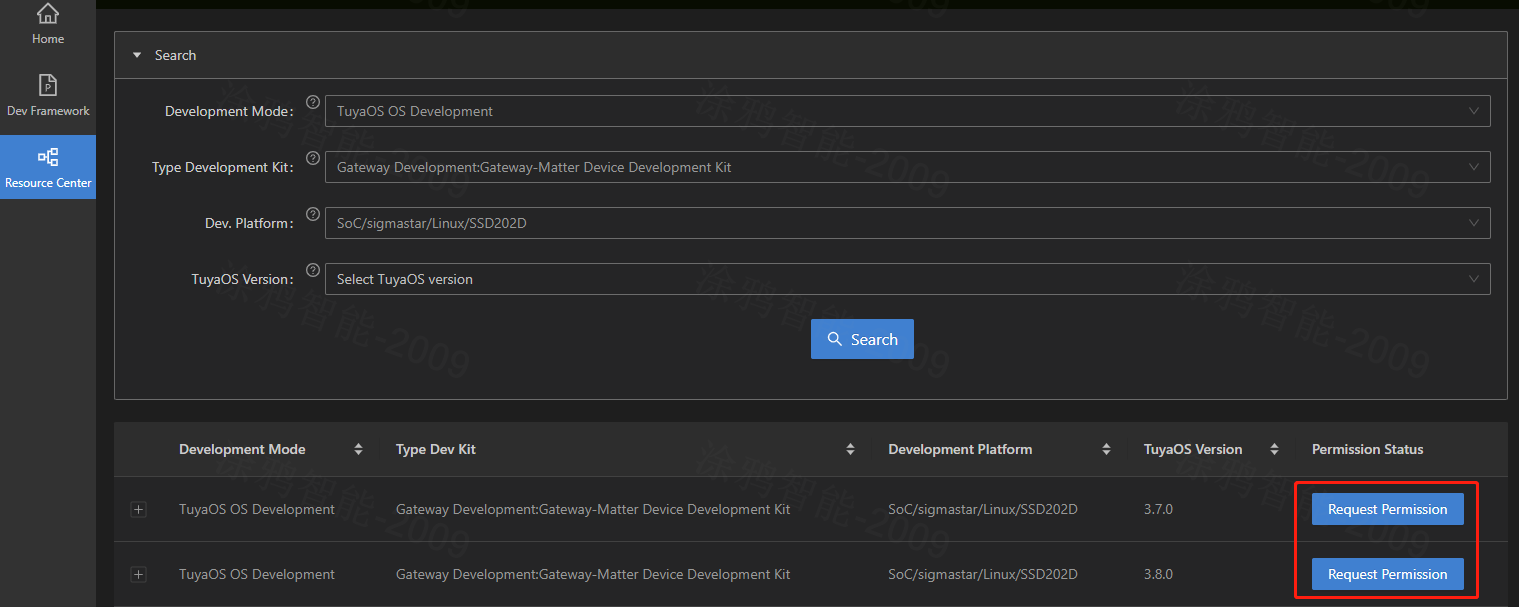Open the Development Mode dropdown

pyautogui.click(x=907, y=111)
